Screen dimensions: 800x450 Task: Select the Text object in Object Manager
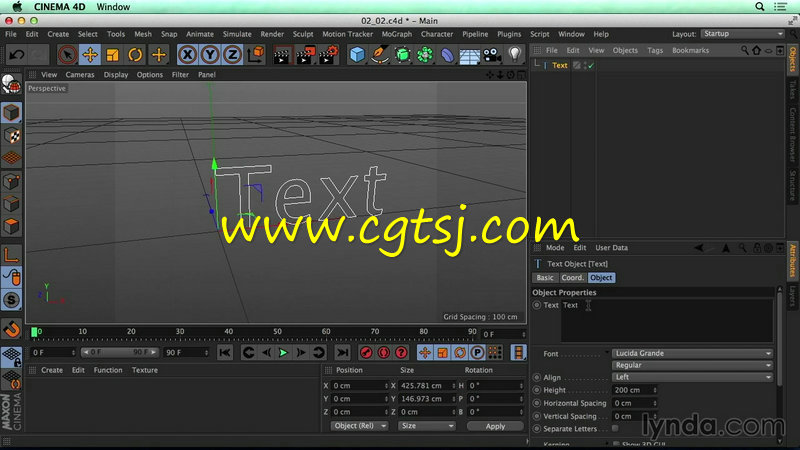(x=559, y=65)
